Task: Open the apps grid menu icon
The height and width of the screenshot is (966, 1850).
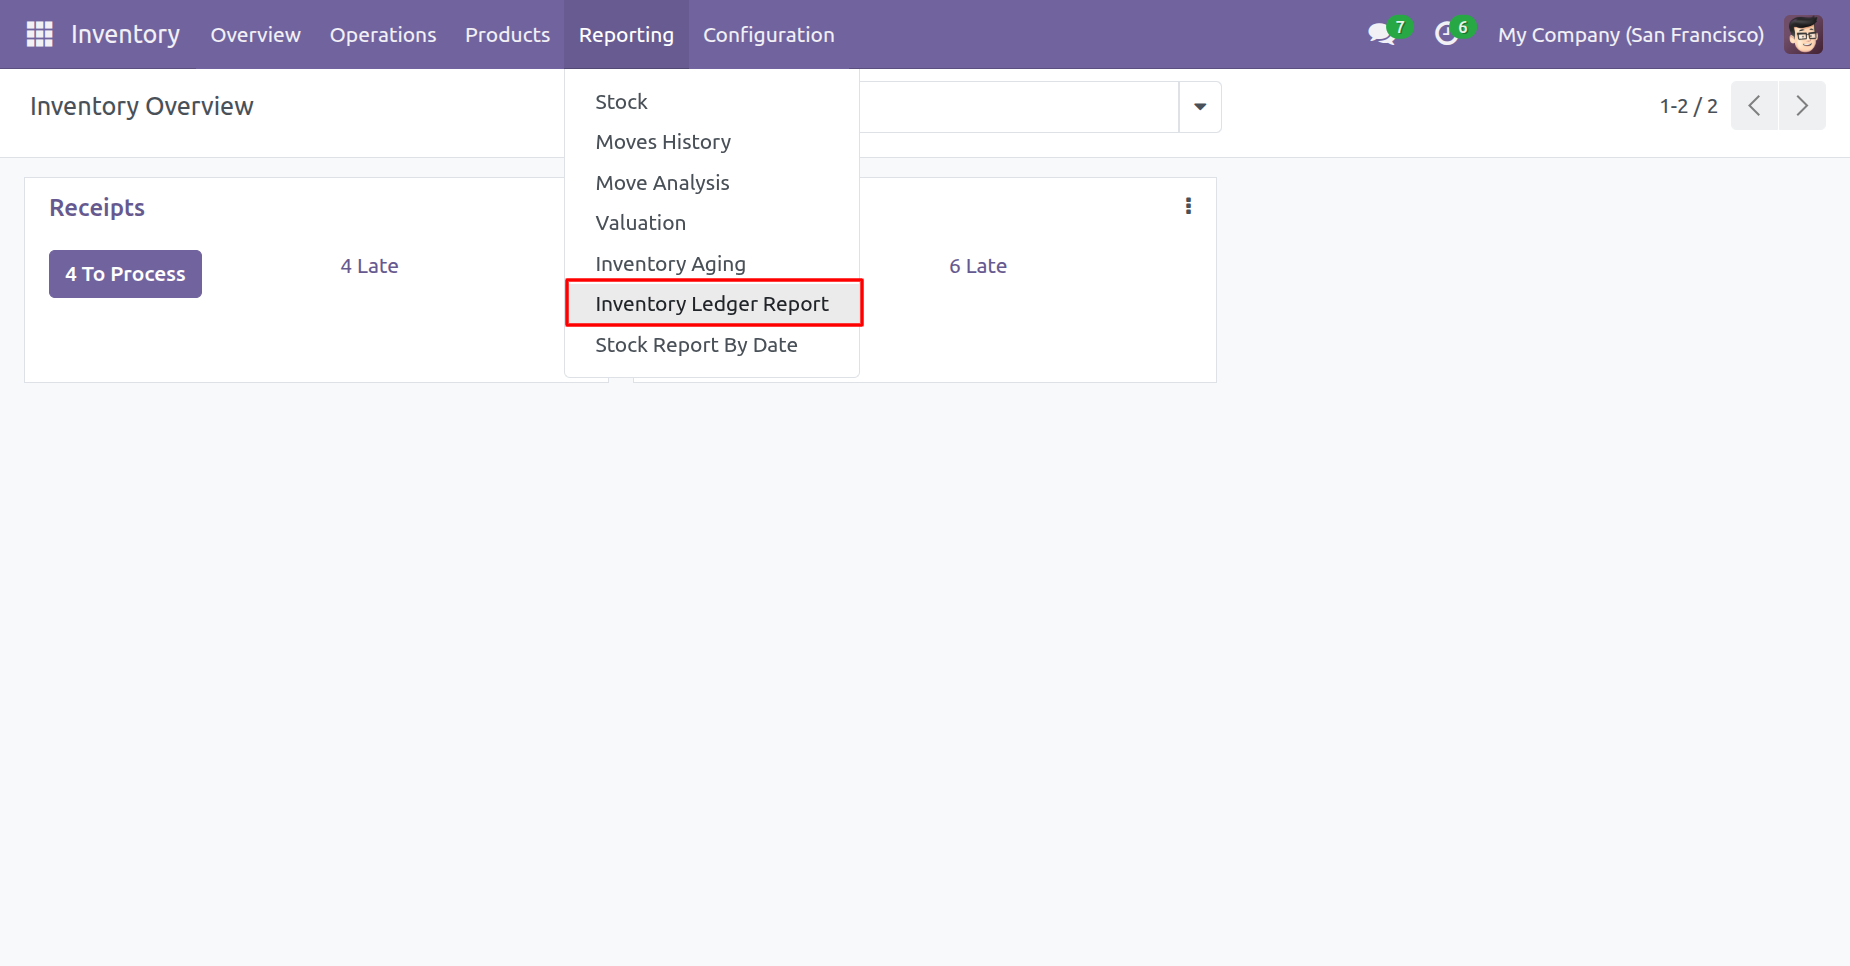Action: point(39,34)
